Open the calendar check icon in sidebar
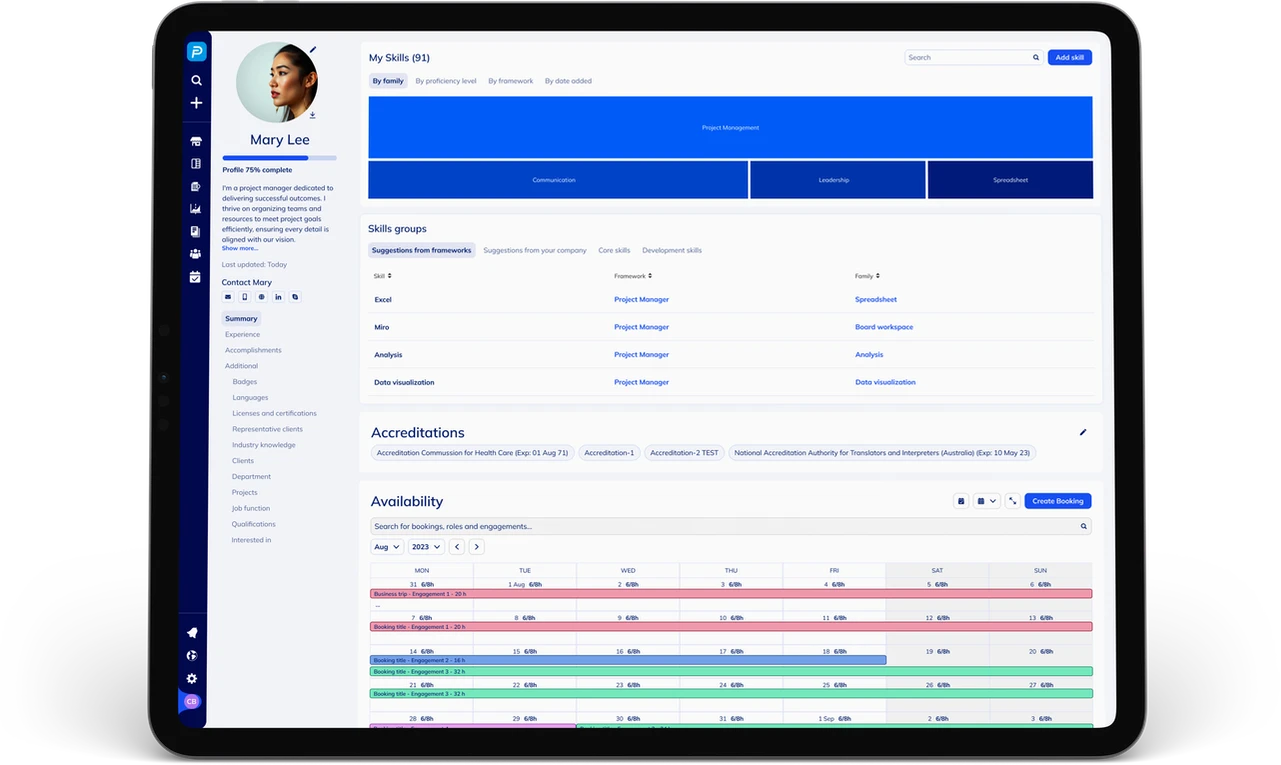The height and width of the screenshot is (765, 1281). tap(196, 277)
